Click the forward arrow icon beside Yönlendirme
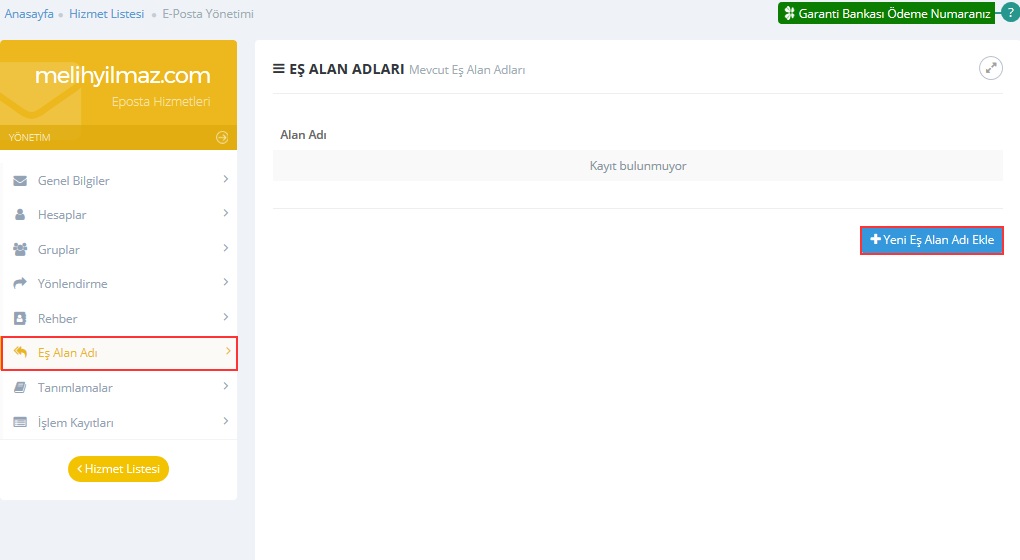The image size is (1020, 560). point(20,284)
